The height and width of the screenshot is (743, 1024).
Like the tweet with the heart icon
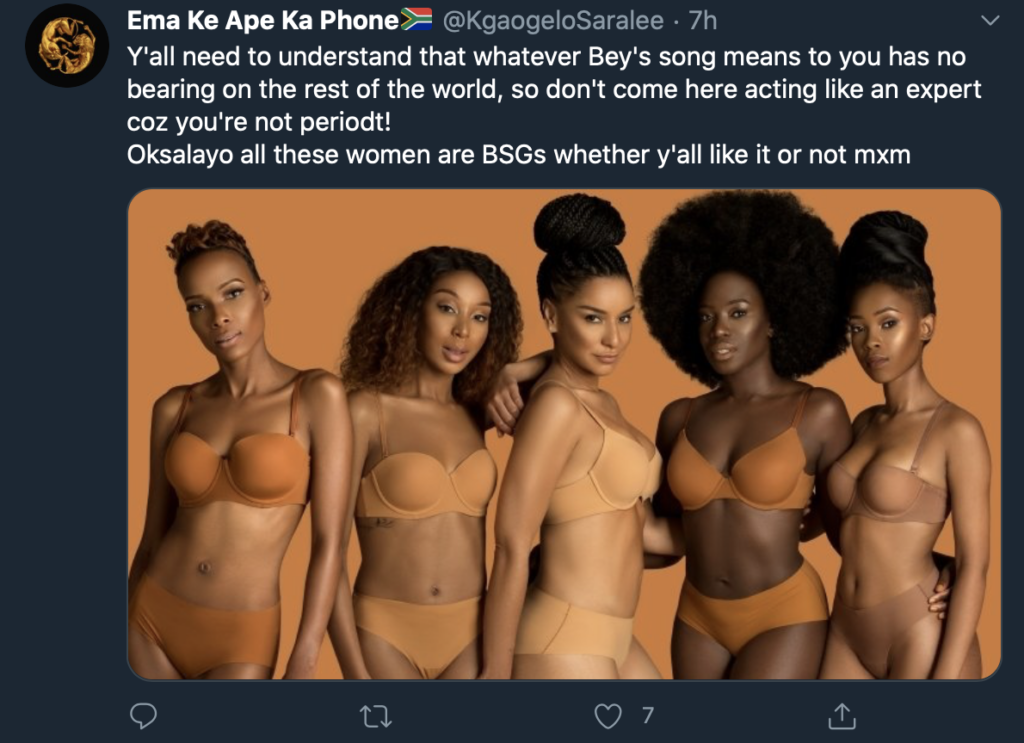(608, 716)
